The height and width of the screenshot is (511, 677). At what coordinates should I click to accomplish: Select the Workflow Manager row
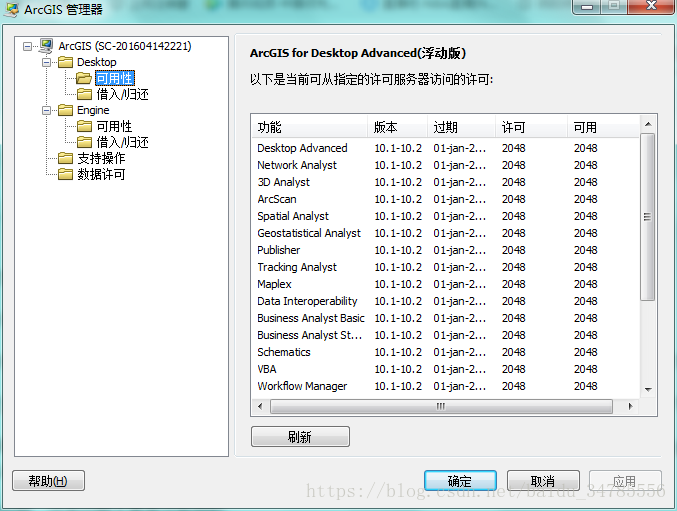pyautogui.click(x=445, y=386)
